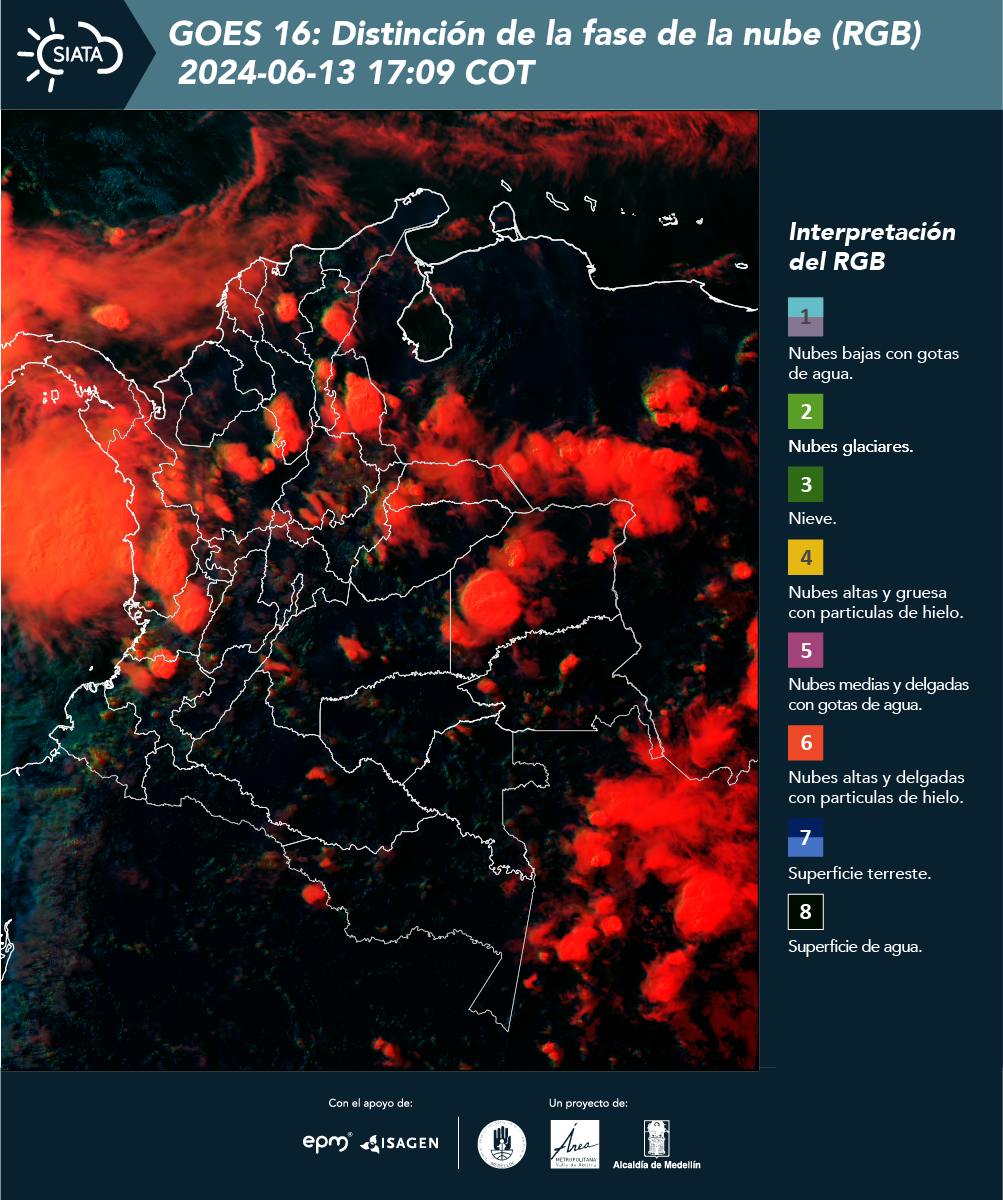1003x1200 pixels.
Task: Click 'Nubes bajas con gotas de agua.'
Action: [874, 365]
